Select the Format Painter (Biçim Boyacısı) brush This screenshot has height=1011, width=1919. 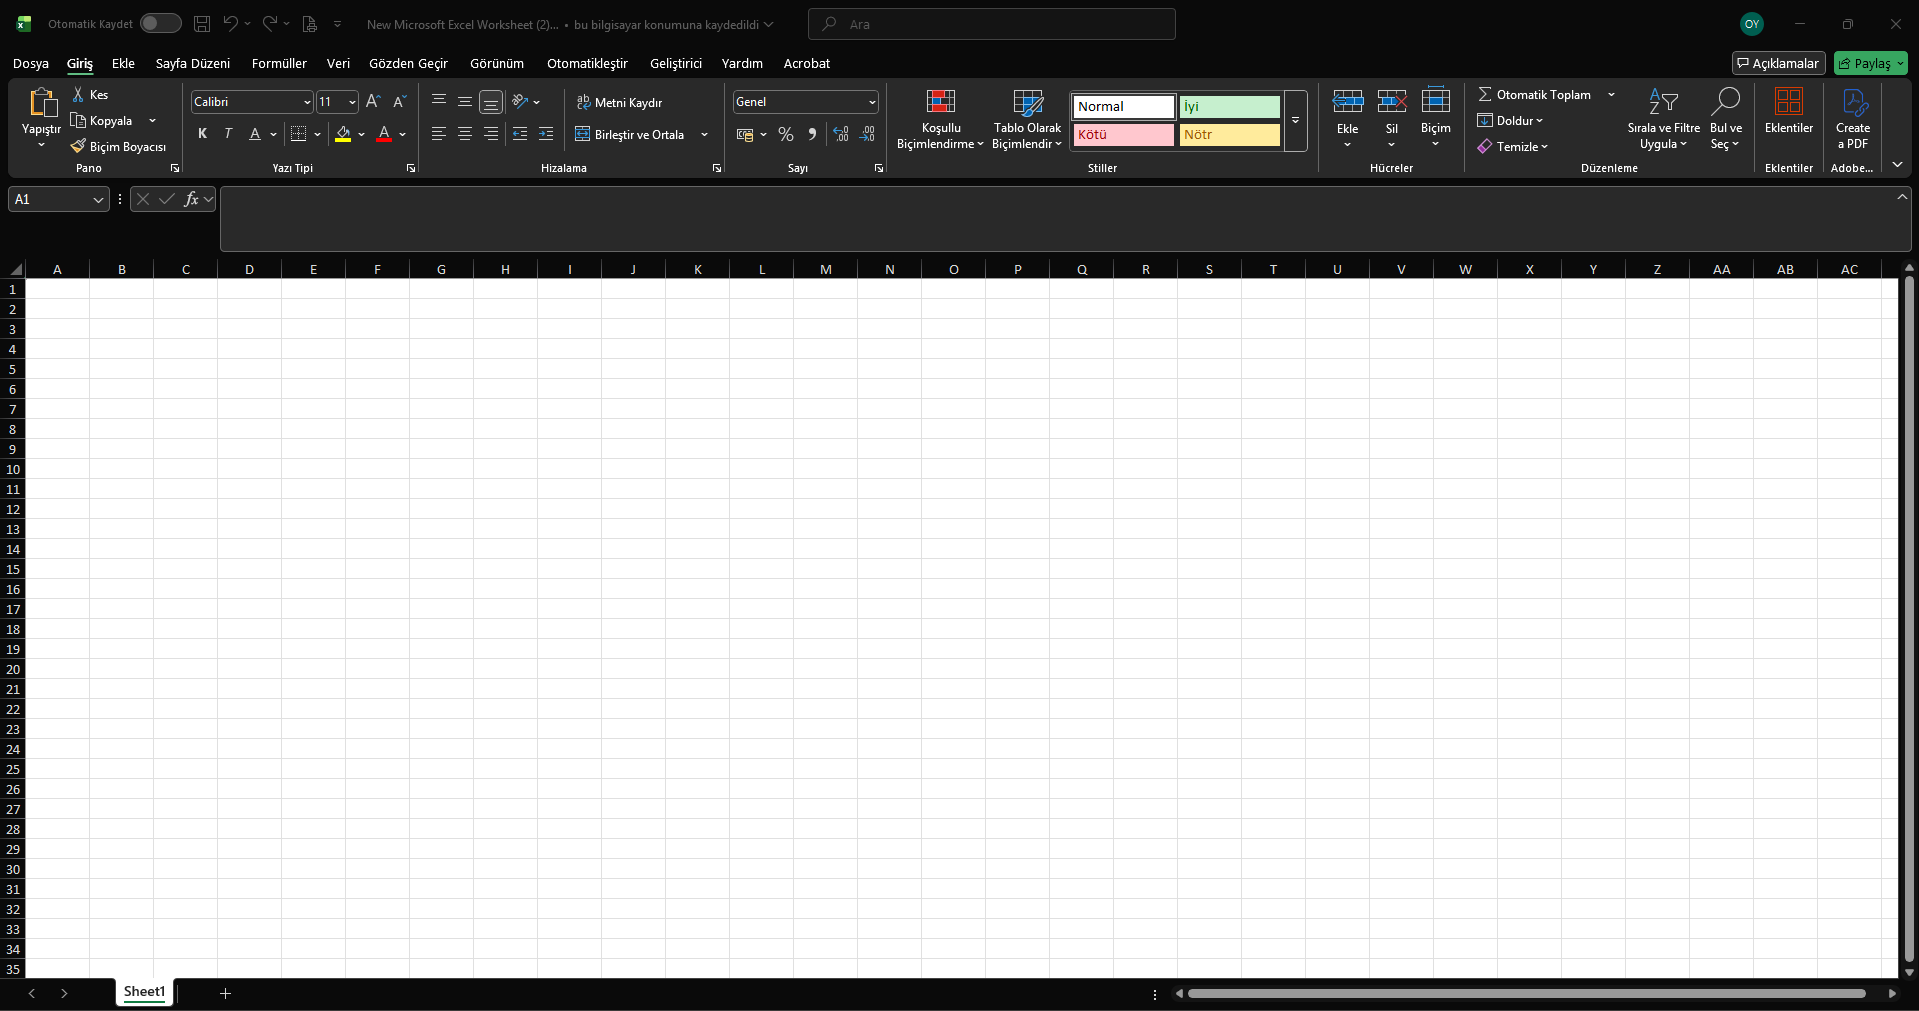(x=78, y=146)
